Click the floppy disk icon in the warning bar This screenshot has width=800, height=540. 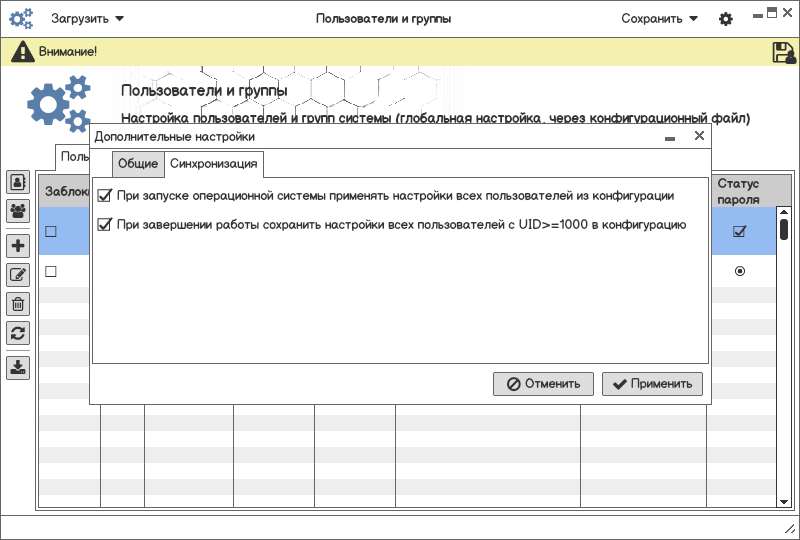[x=784, y=53]
